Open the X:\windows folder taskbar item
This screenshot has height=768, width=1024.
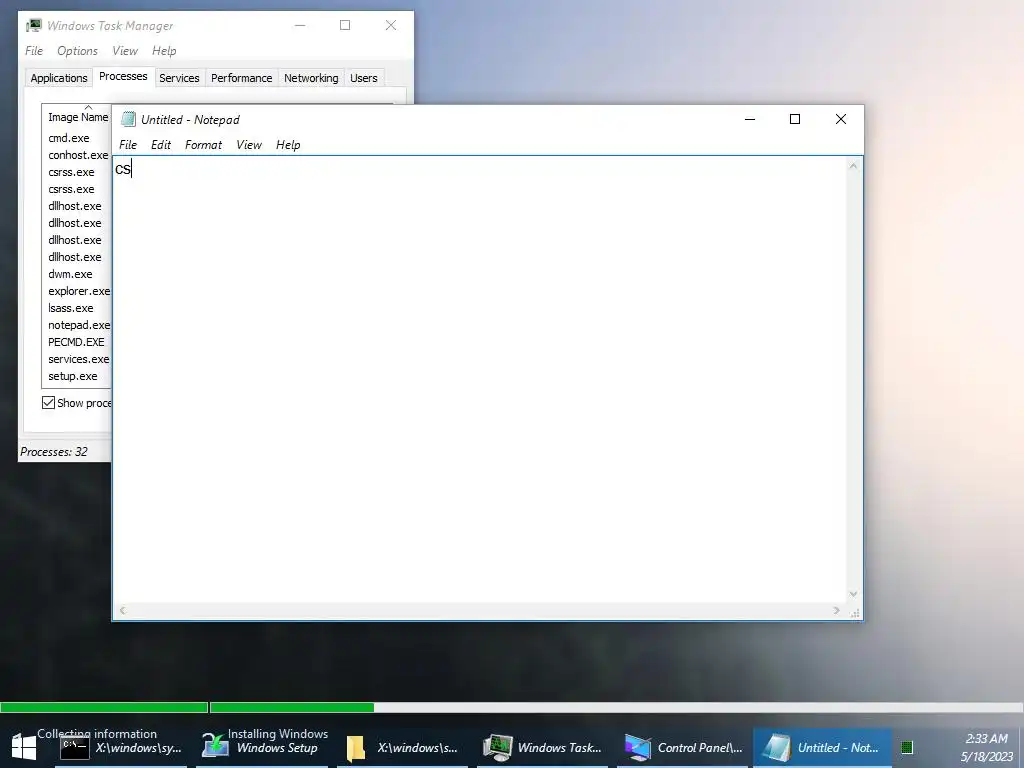[x=402, y=748]
